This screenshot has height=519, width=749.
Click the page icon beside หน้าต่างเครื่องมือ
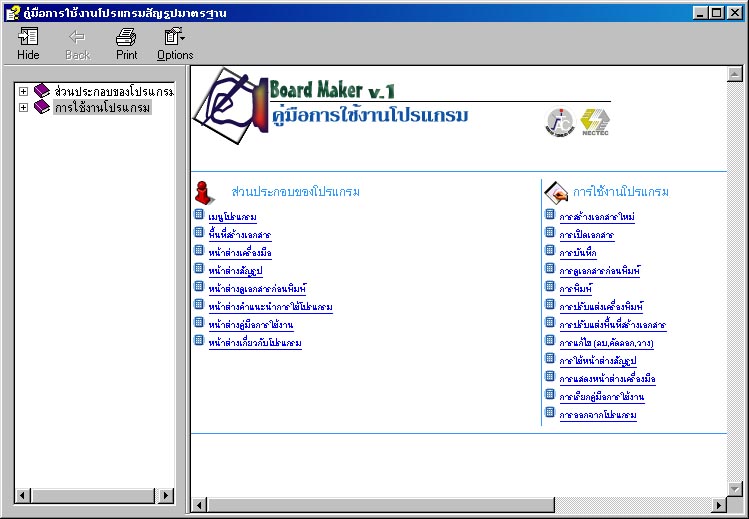pyautogui.click(x=199, y=250)
